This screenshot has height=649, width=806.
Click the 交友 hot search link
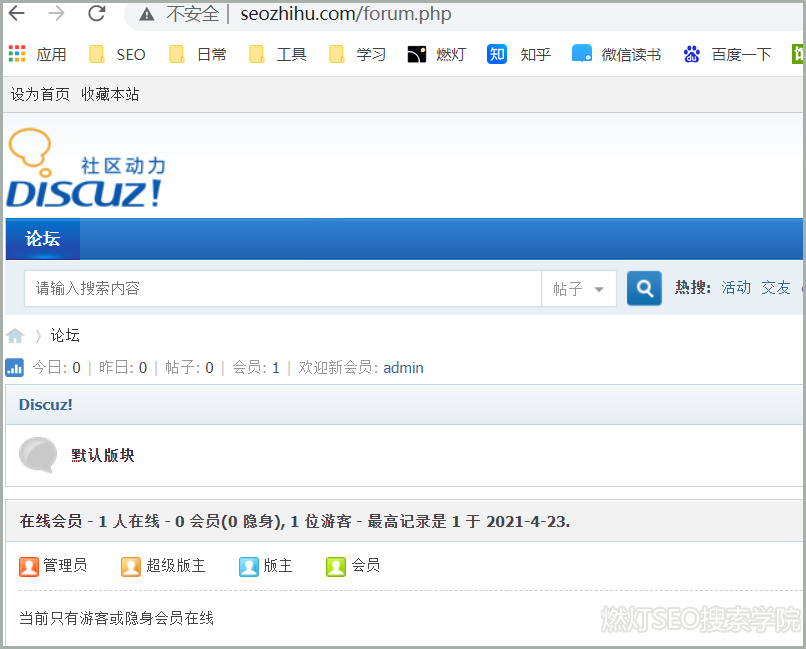(776, 287)
